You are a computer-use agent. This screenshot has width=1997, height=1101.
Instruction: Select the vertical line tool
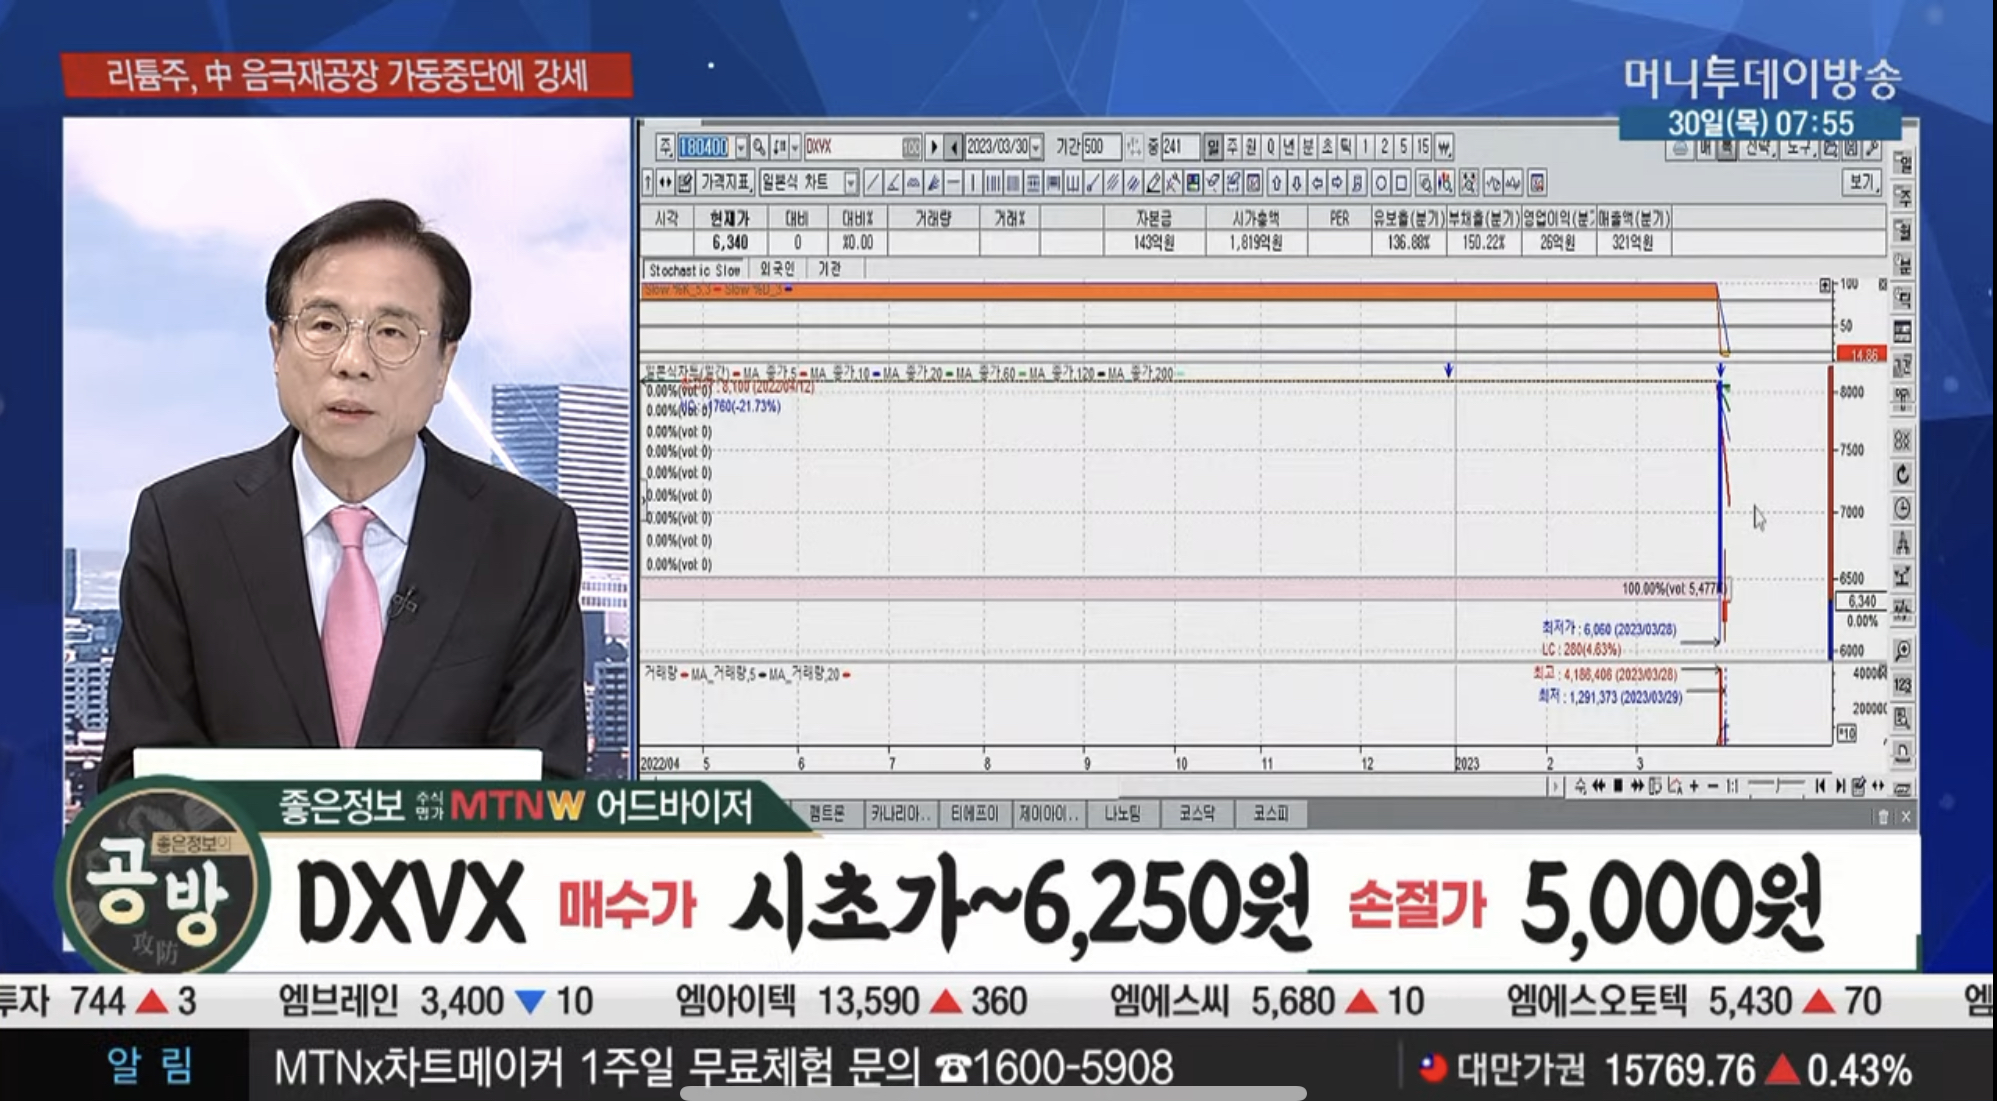[973, 183]
